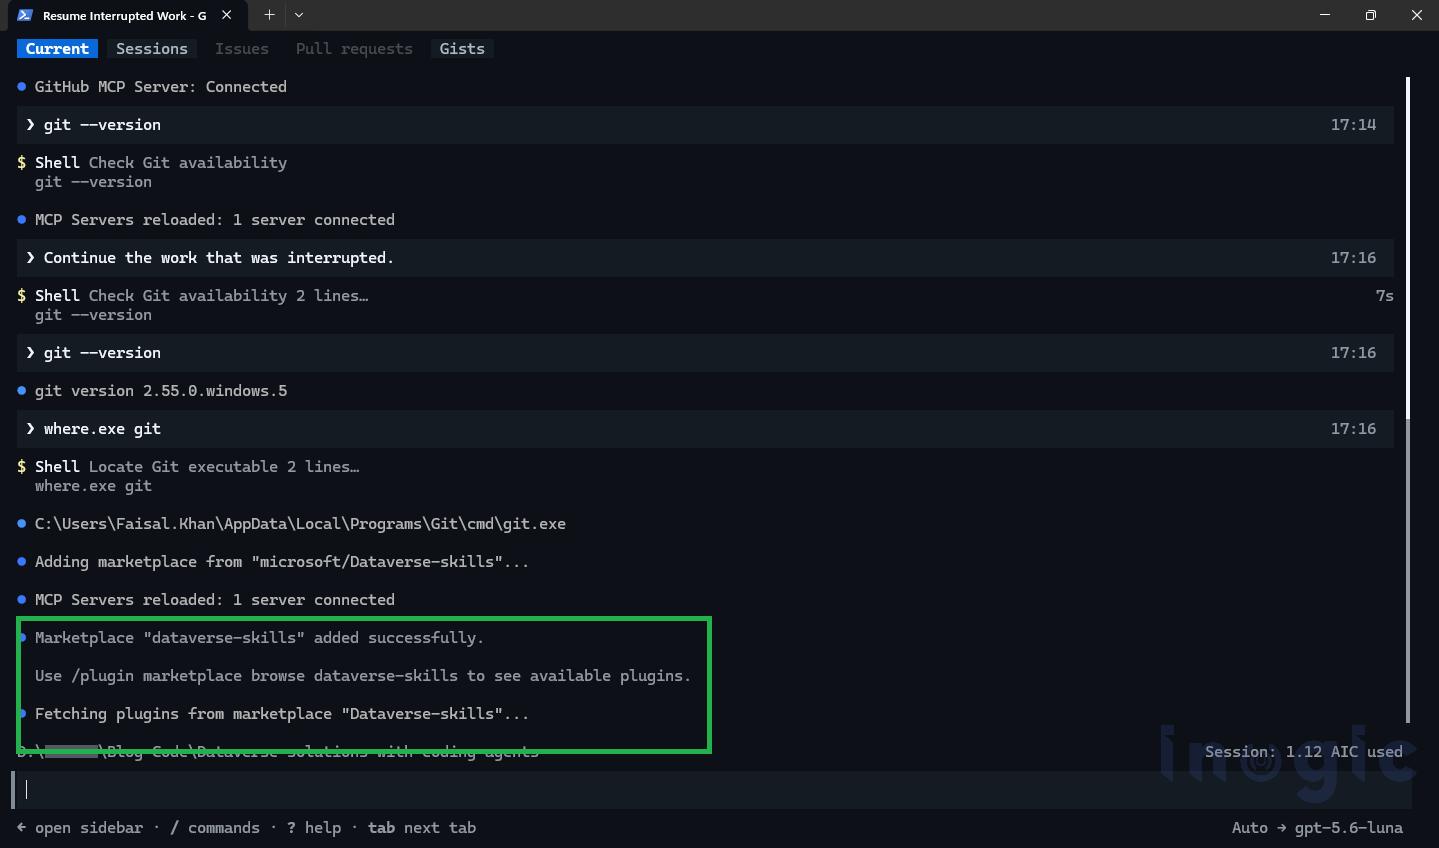Click the '/plugin marketplace browse' hint line
The width and height of the screenshot is (1439, 848).
(363, 675)
